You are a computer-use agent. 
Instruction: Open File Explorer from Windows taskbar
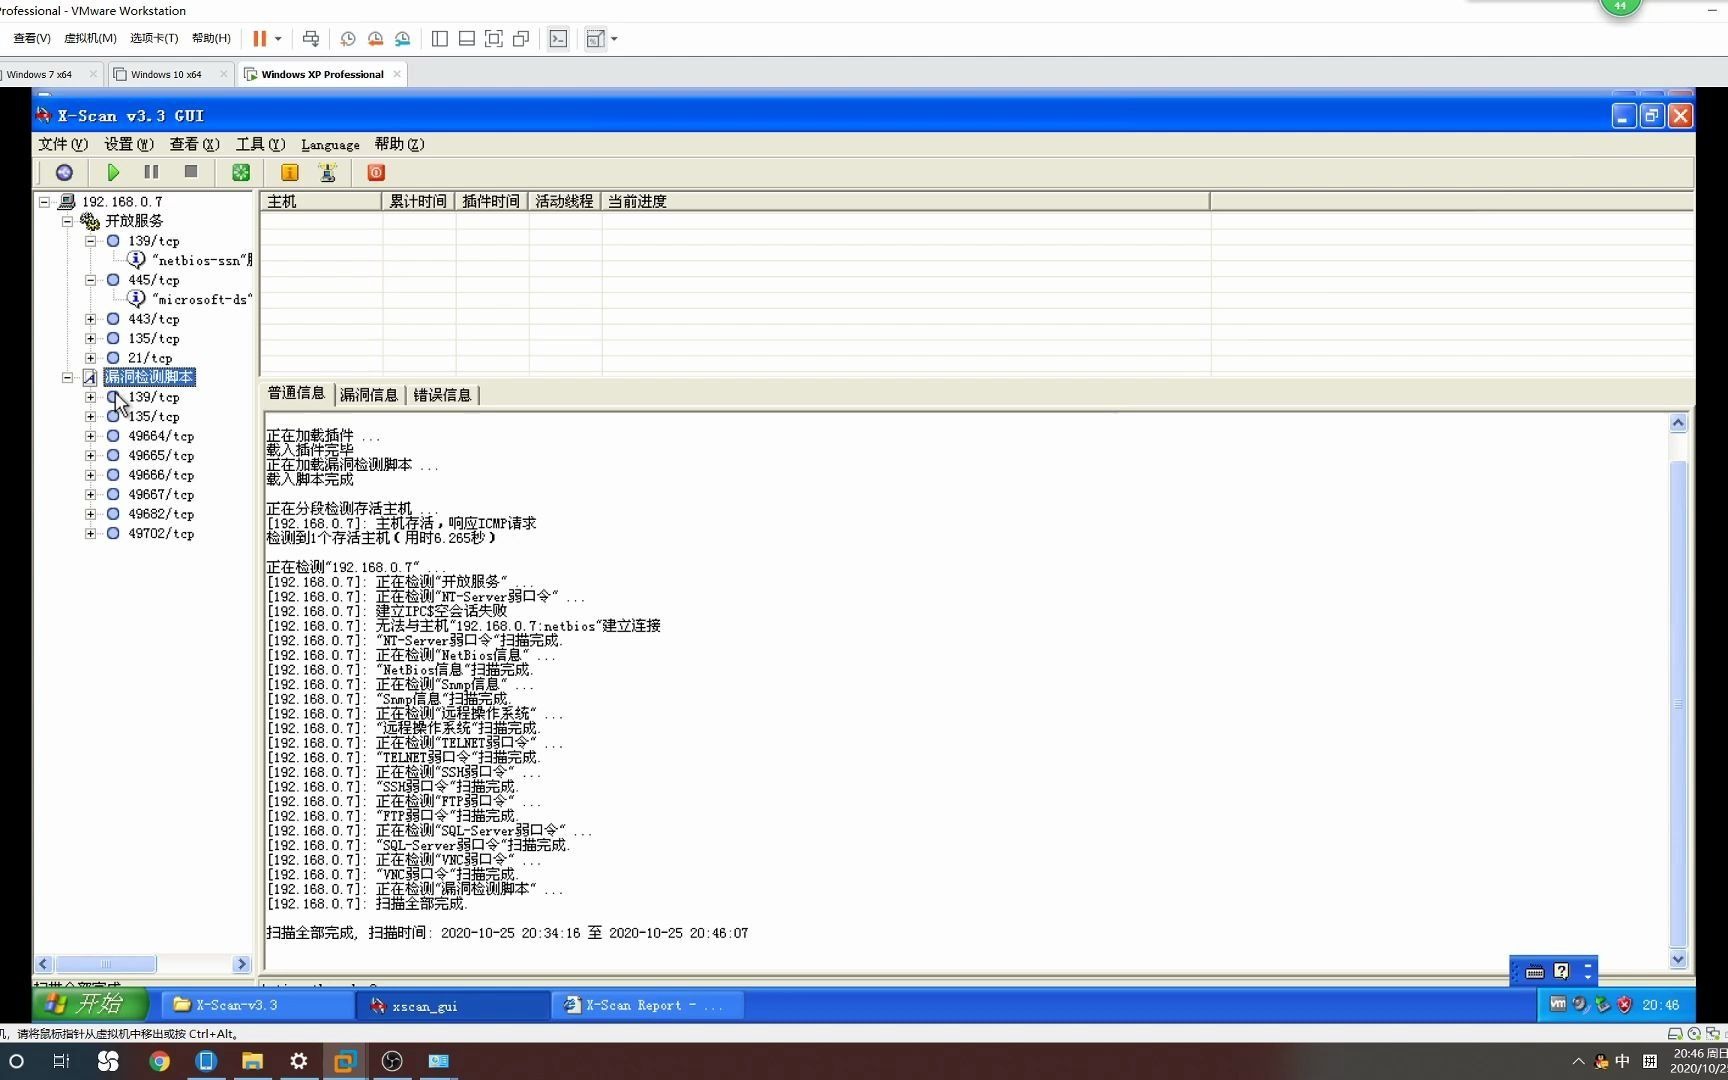click(252, 1061)
